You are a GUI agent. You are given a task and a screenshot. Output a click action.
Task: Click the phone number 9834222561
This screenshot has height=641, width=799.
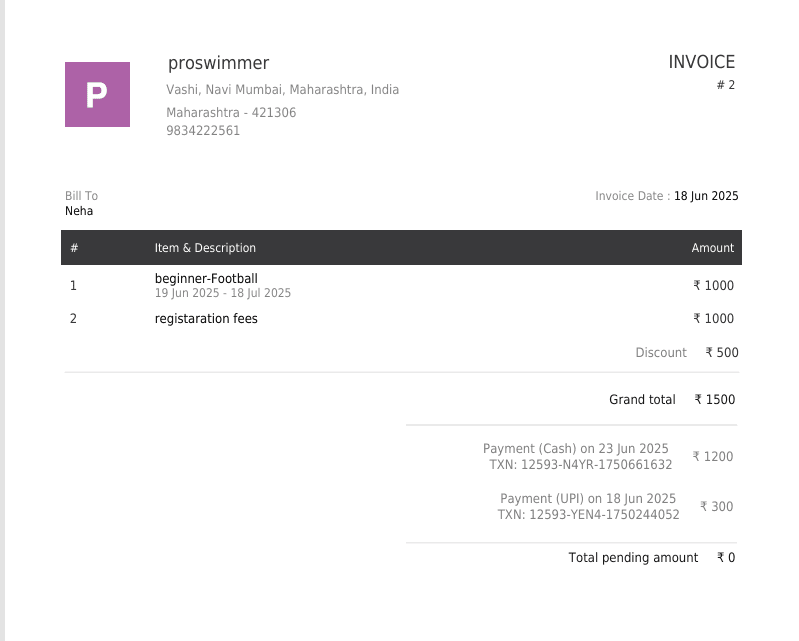coord(203,131)
